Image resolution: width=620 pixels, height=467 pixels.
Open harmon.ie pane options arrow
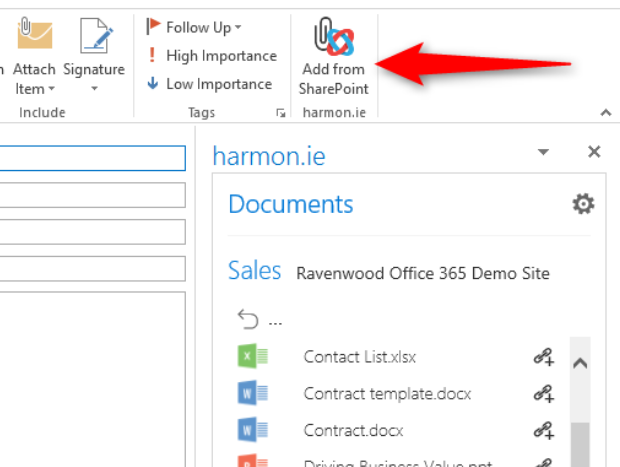[x=543, y=153]
